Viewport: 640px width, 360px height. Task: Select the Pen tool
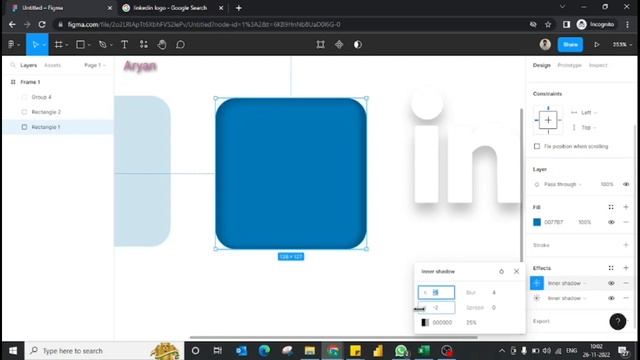(x=102, y=44)
